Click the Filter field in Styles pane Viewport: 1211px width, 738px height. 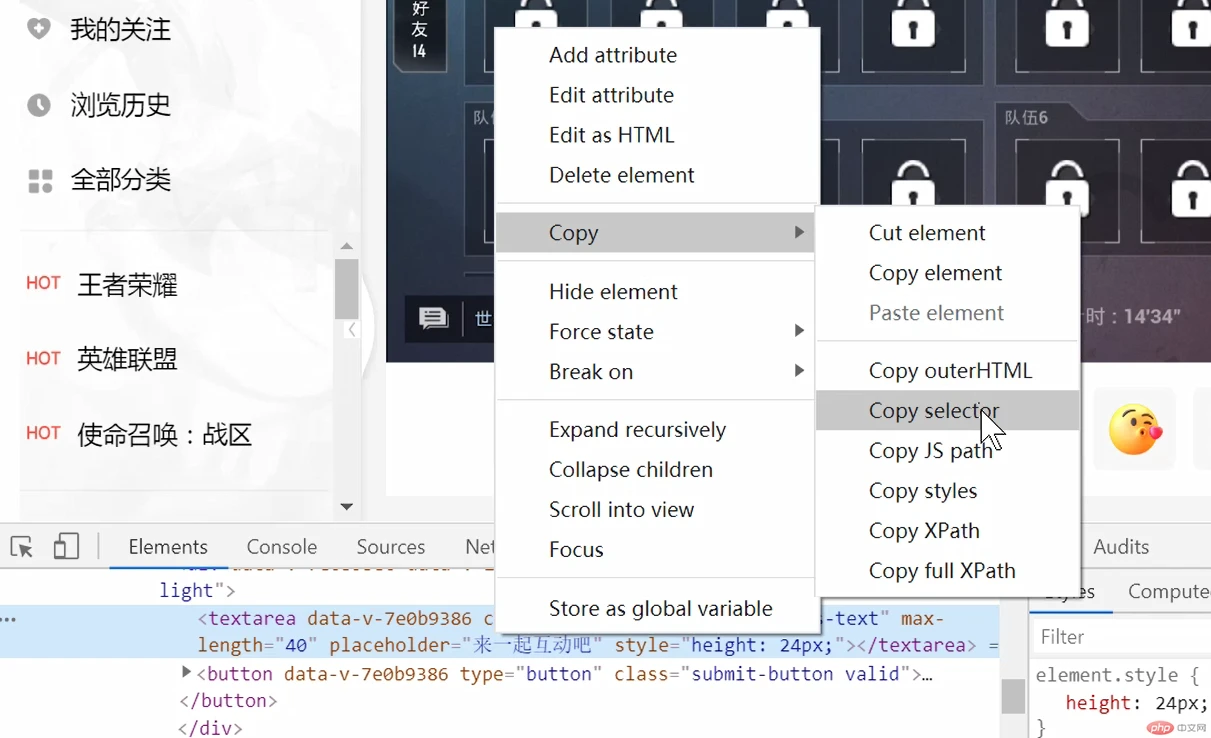(1120, 637)
